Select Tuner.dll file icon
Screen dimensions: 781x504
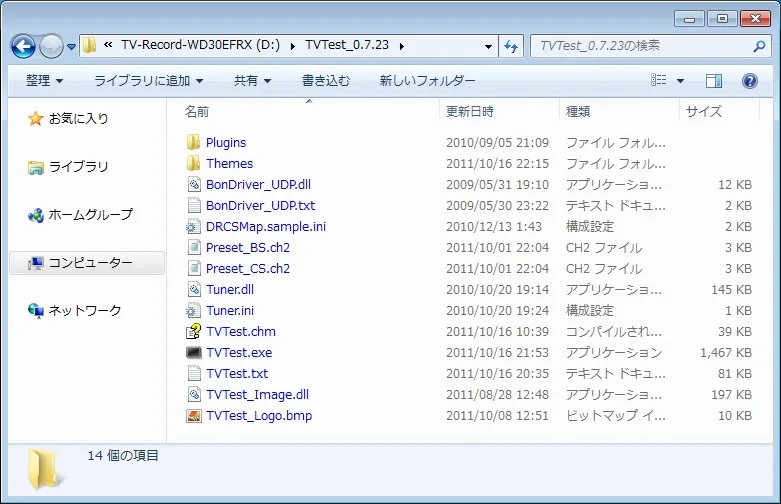[x=193, y=289]
